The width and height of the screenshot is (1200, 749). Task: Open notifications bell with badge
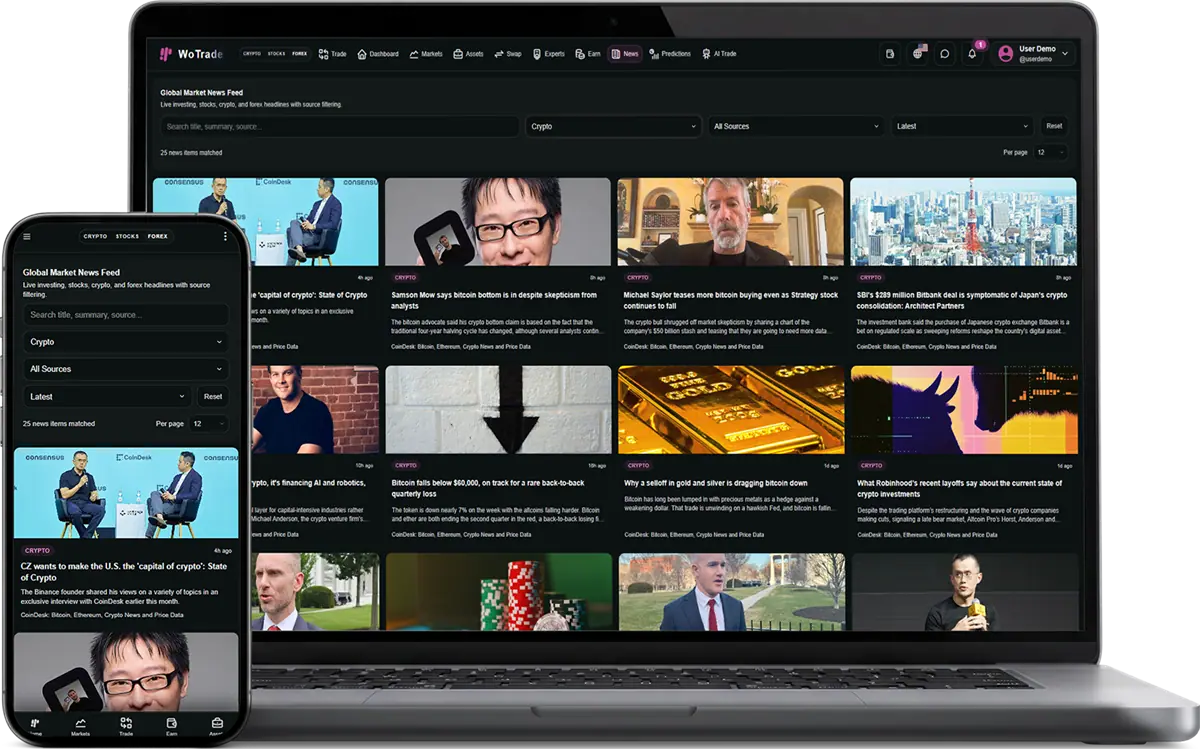[972, 54]
